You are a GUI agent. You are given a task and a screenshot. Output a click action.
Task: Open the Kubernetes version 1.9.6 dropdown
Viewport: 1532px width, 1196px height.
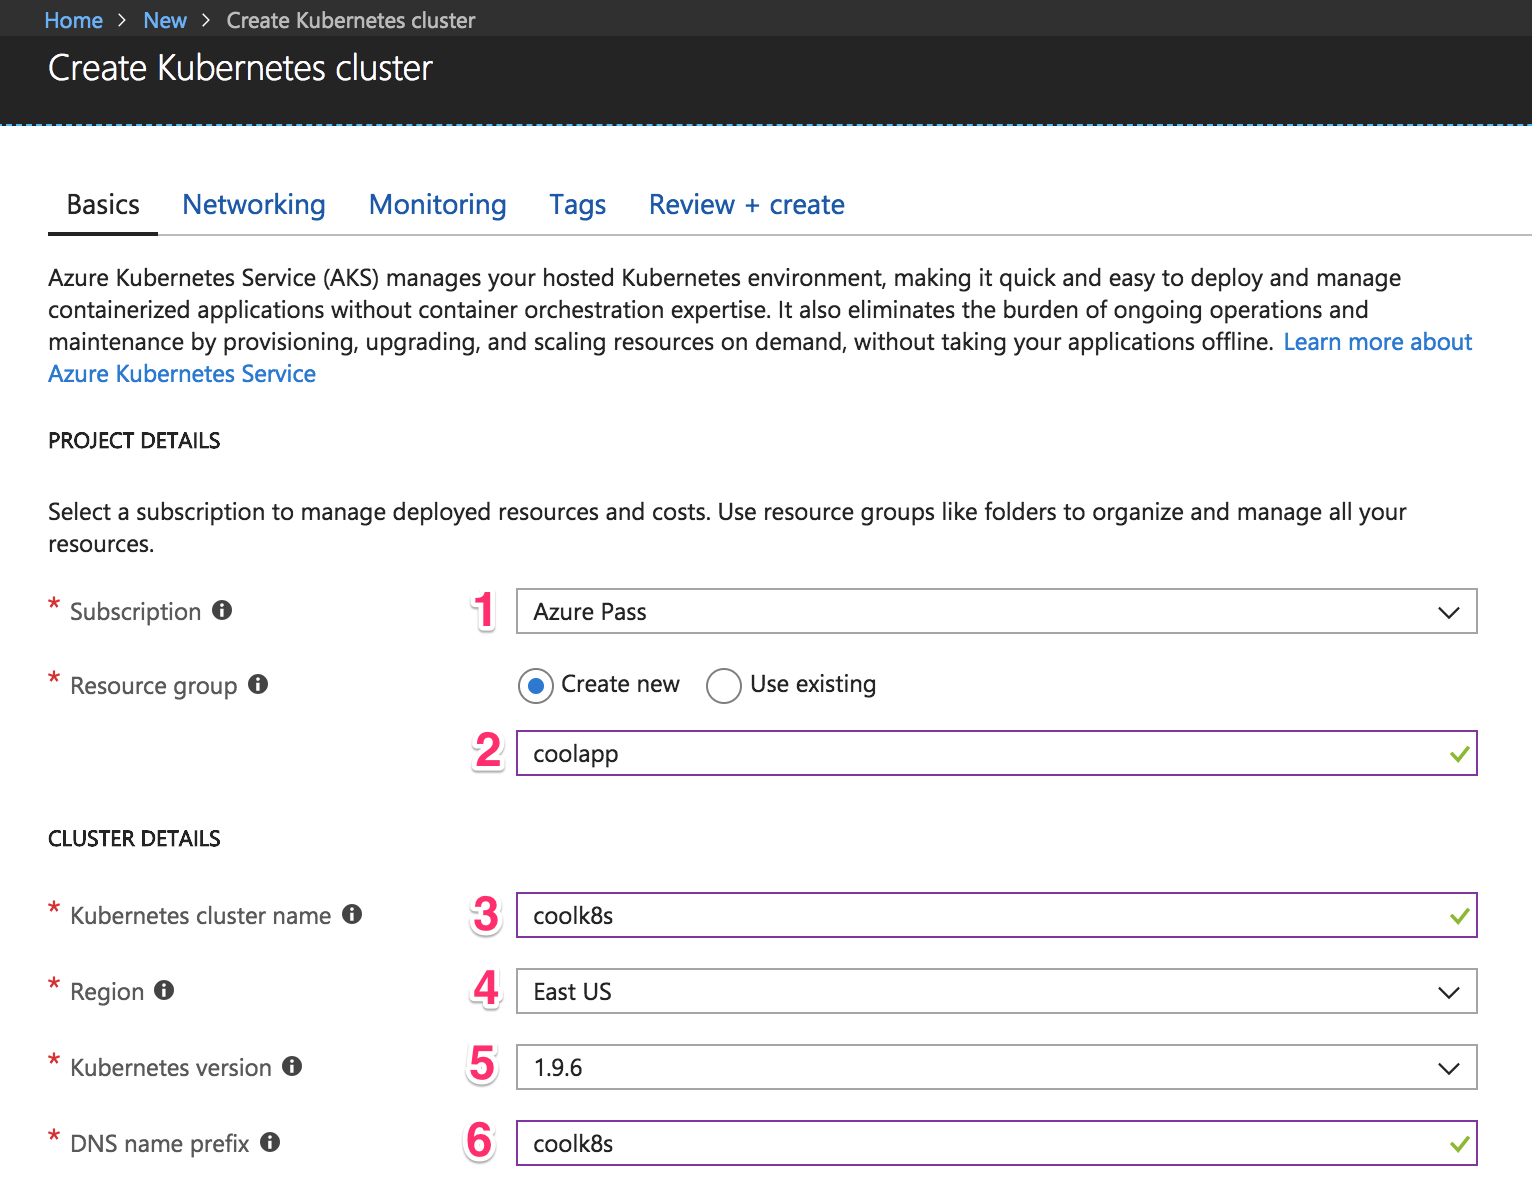coord(996,1067)
